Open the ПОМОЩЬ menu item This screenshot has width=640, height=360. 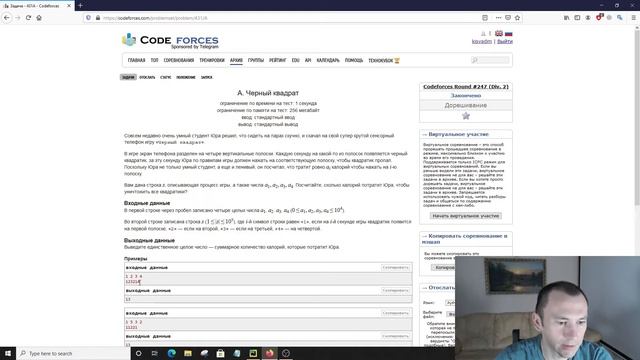click(x=354, y=60)
